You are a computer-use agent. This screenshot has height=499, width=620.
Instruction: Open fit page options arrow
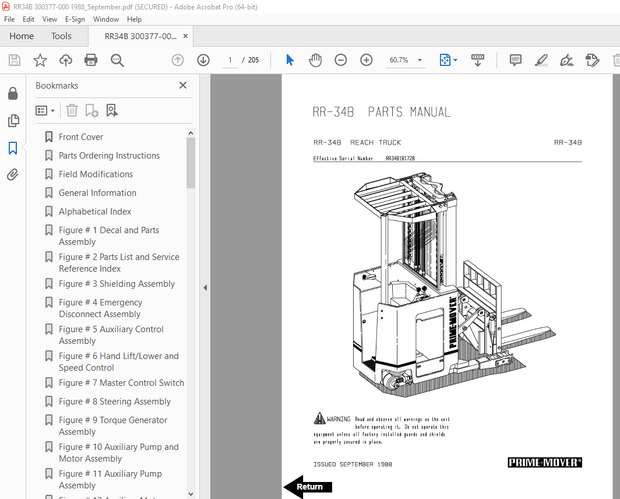click(x=456, y=60)
